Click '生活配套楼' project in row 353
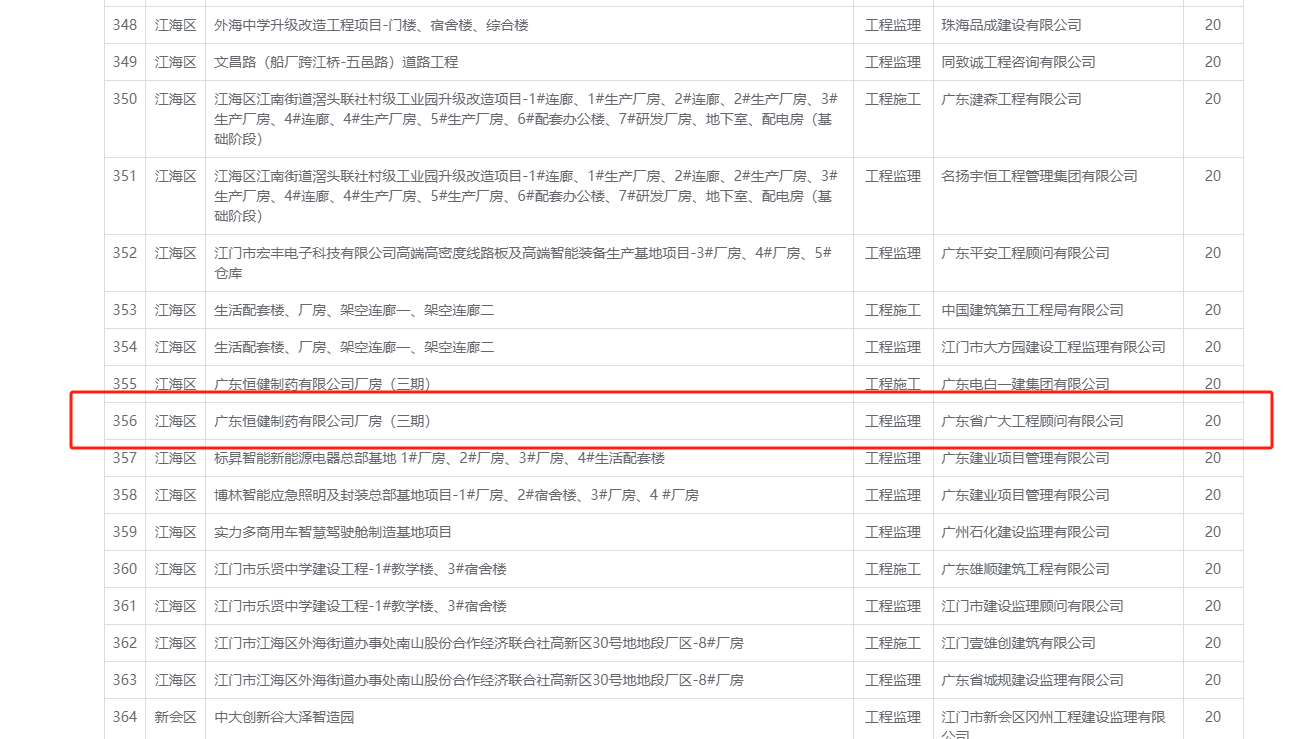Image resolution: width=1297 pixels, height=739 pixels. [x=354, y=310]
